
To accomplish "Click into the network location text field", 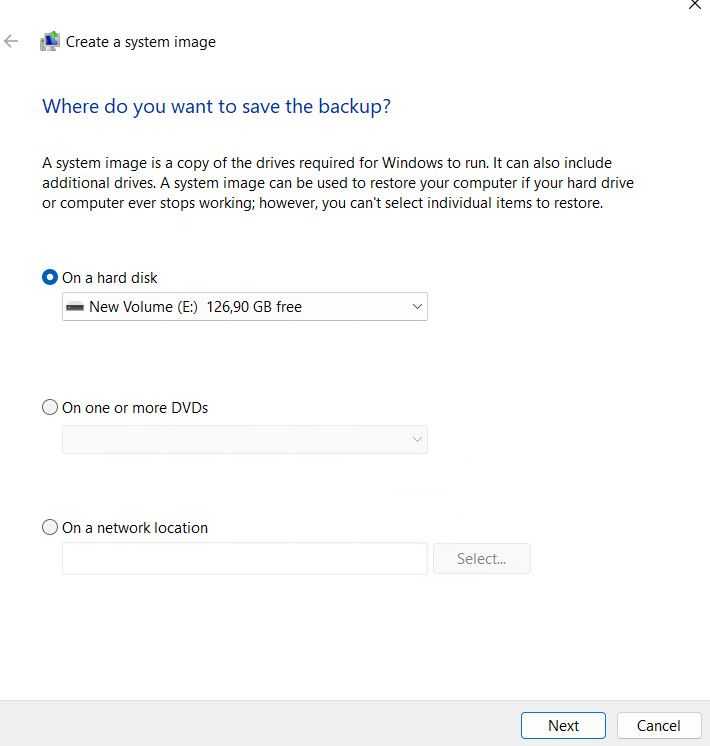I will point(244,559).
